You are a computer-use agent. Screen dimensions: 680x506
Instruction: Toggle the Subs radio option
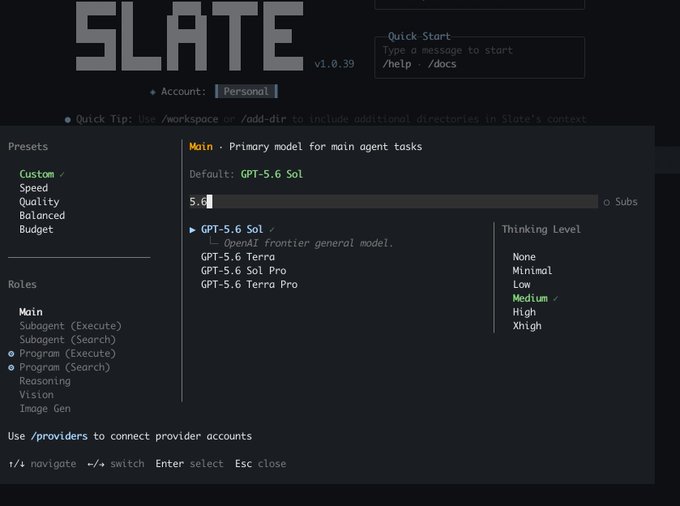pyautogui.click(x=621, y=202)
